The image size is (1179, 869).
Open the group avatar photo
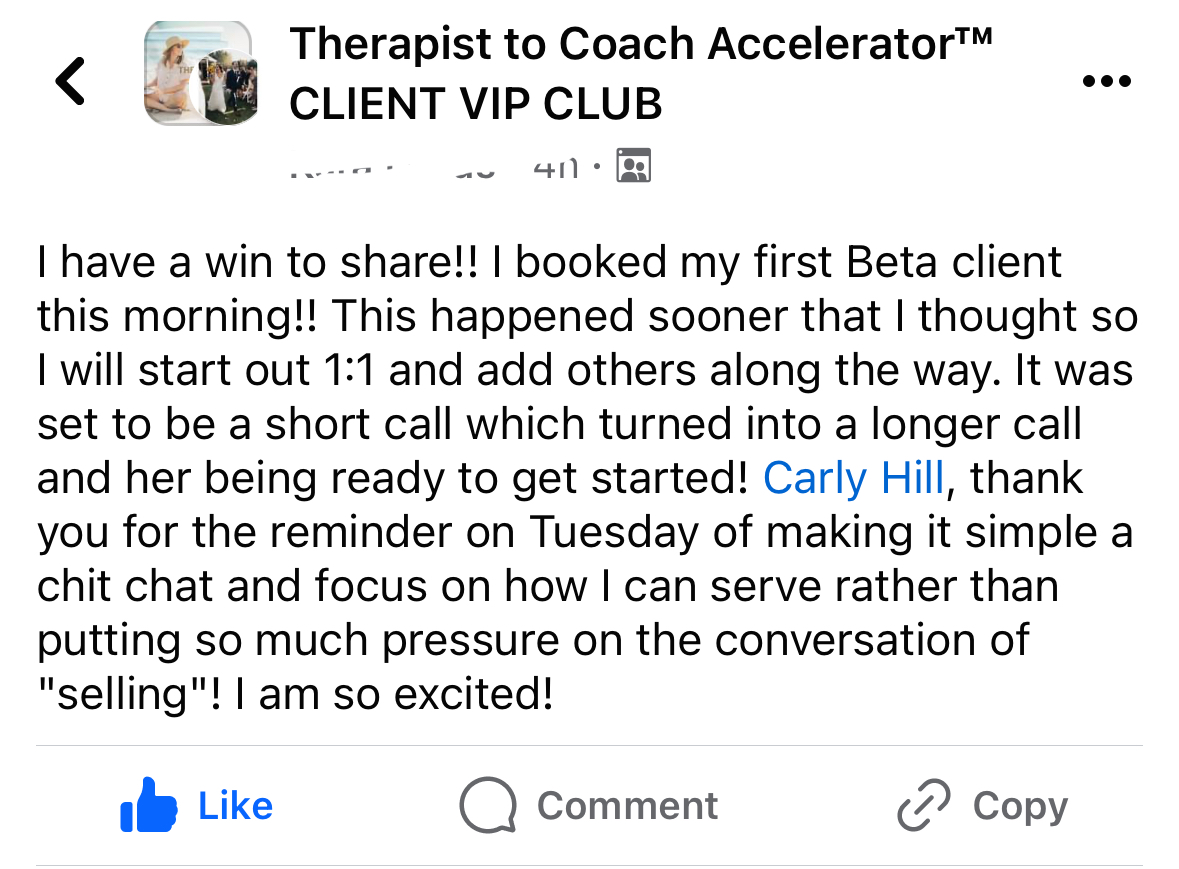(201, 74)
